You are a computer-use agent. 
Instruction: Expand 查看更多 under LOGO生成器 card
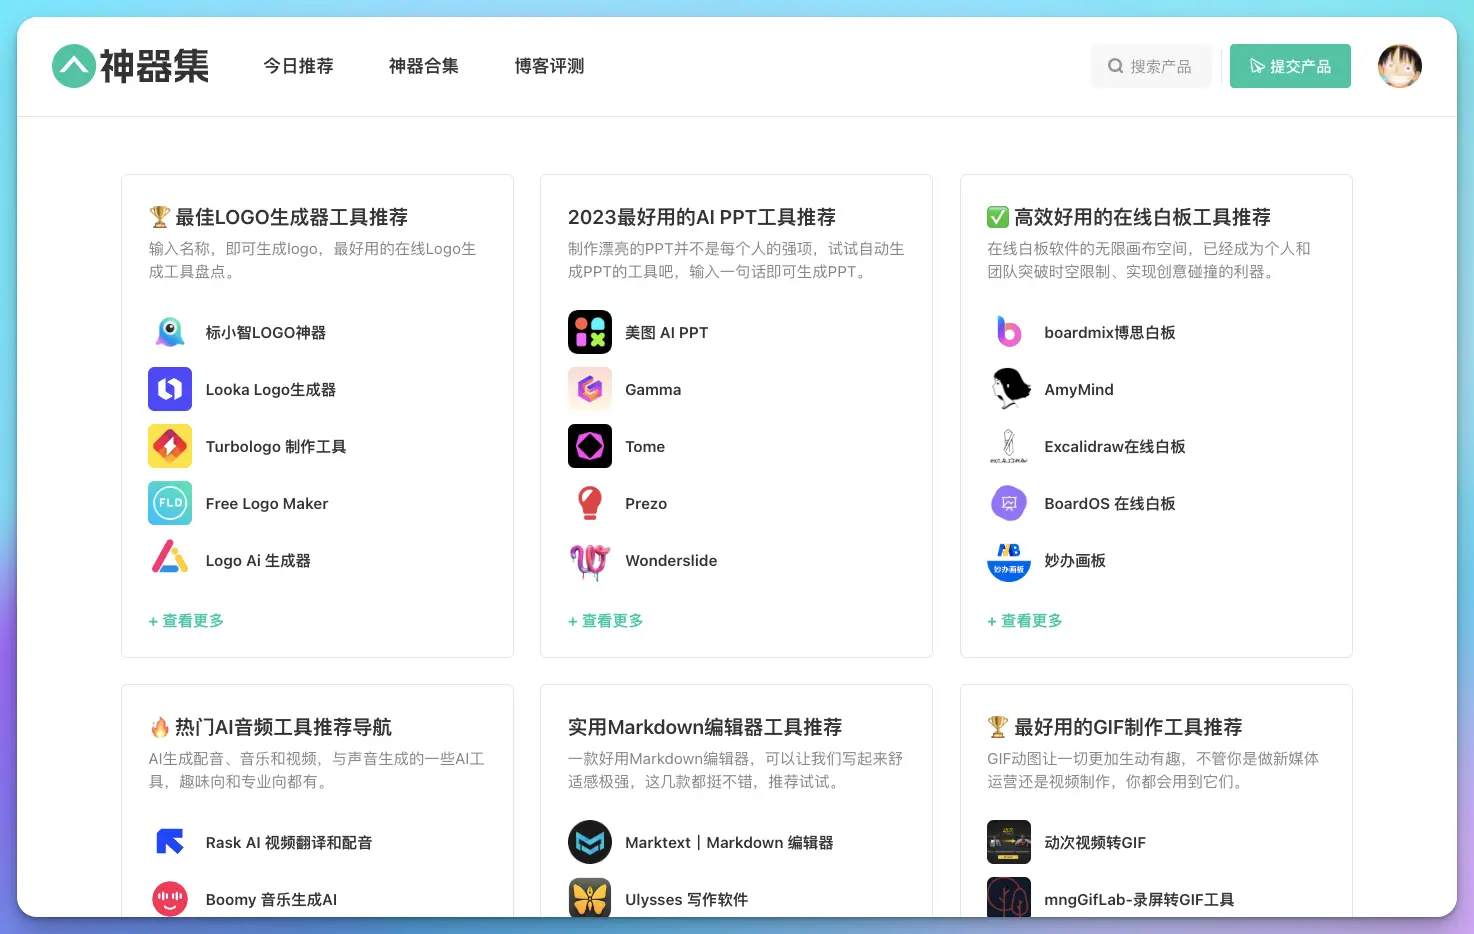pyautogui.click(x=186, y=621)
